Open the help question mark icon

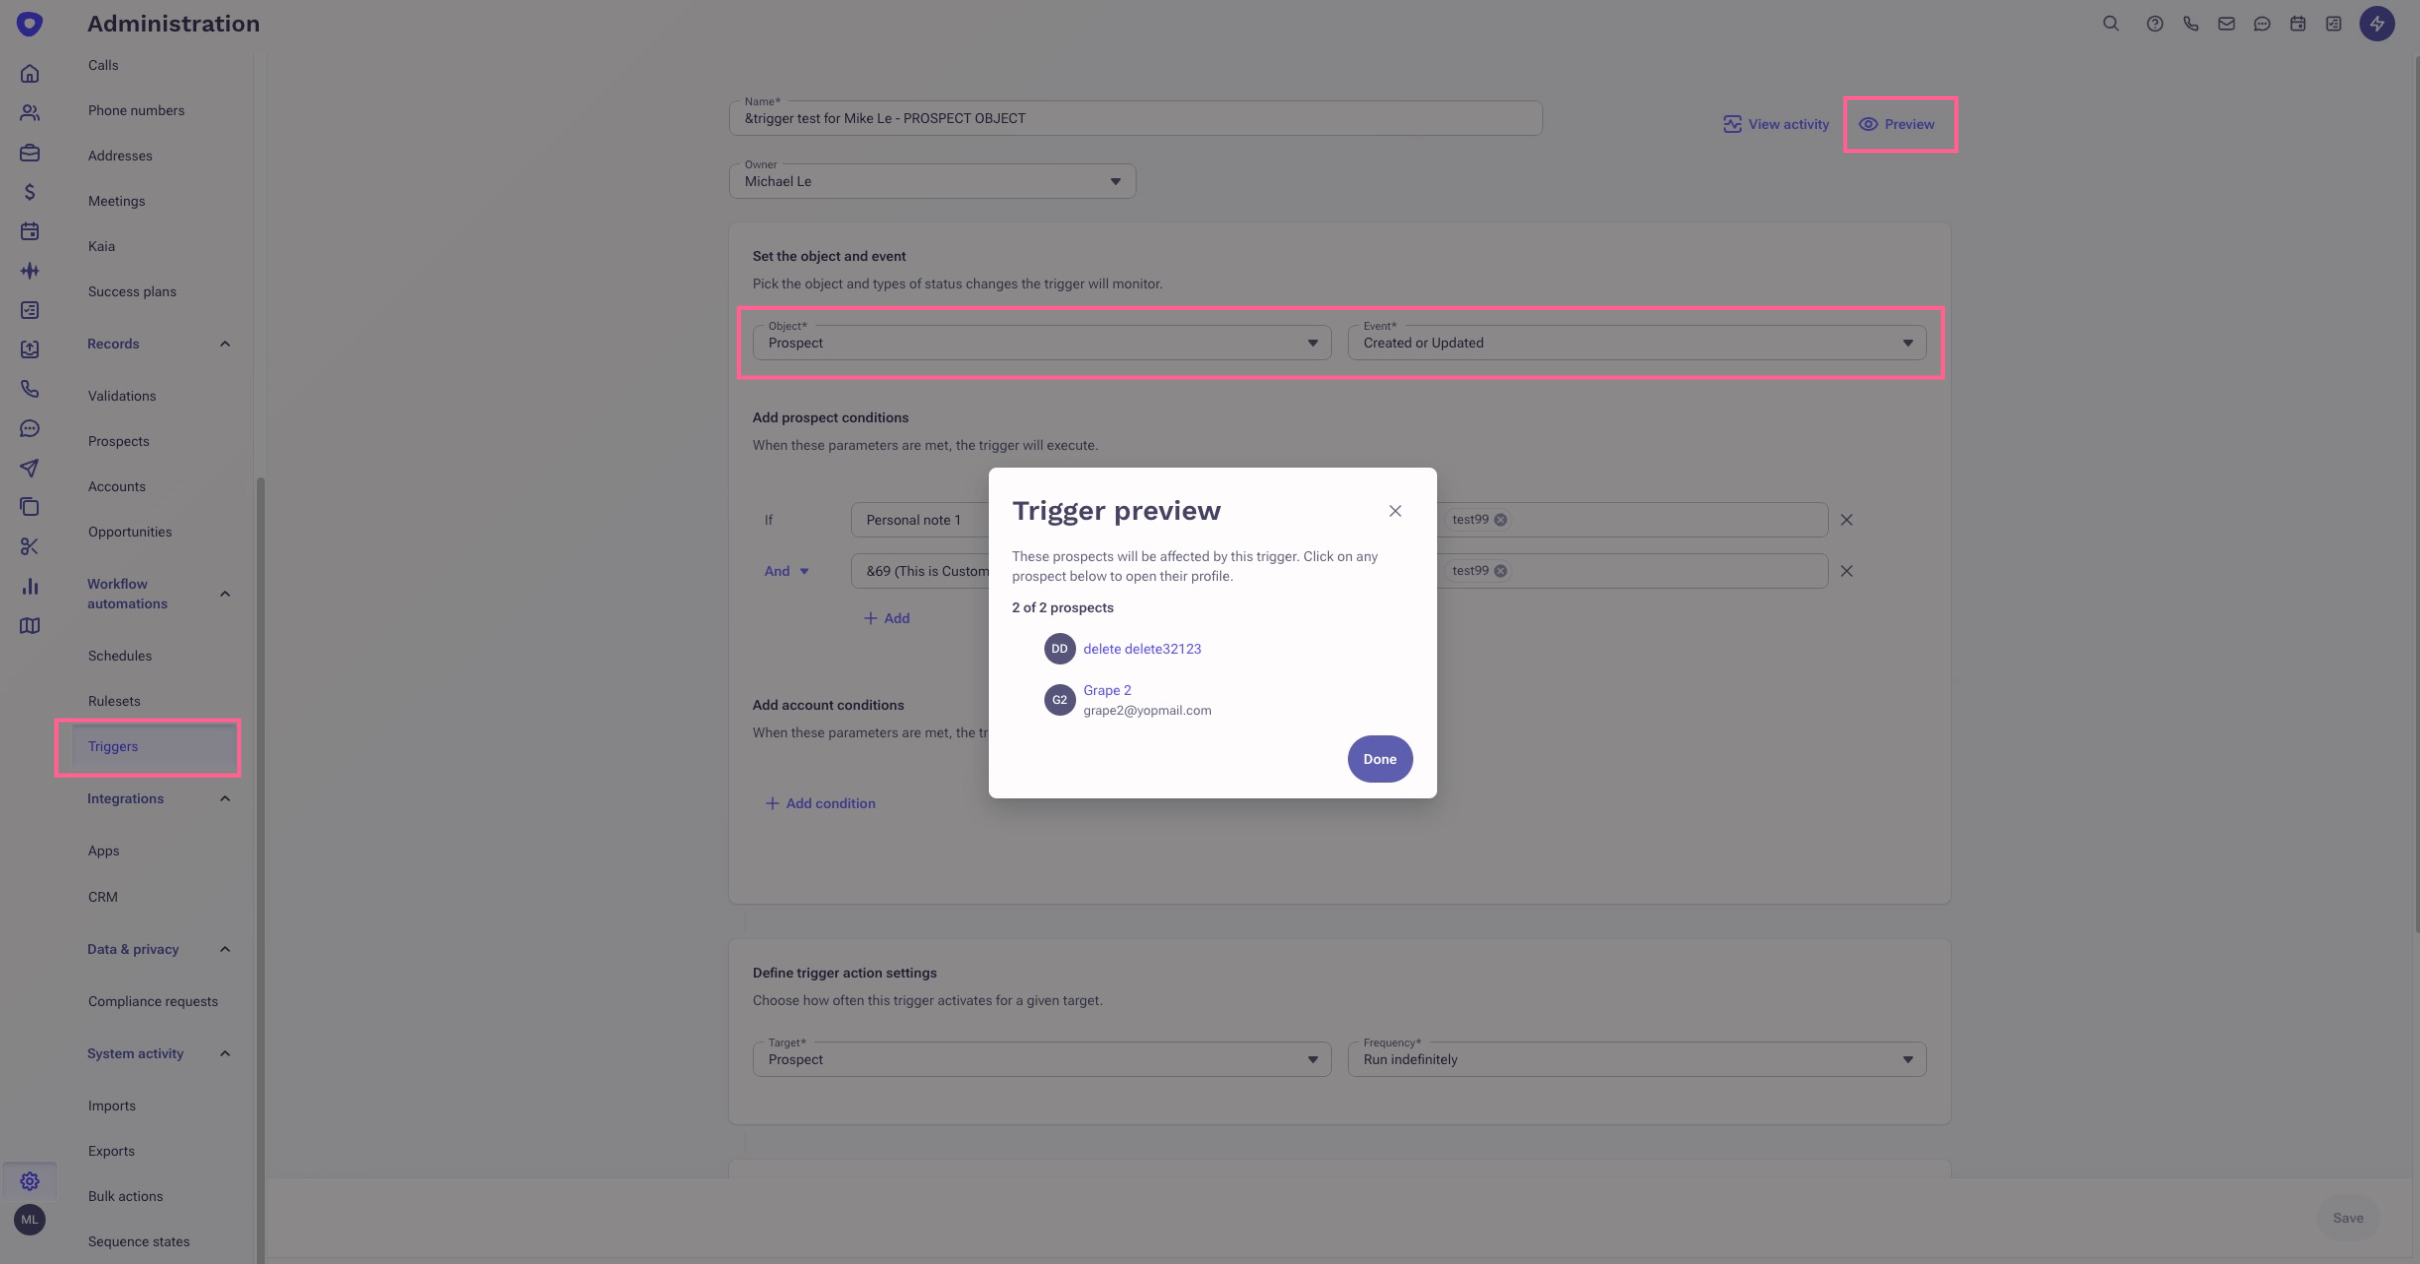2154,24
